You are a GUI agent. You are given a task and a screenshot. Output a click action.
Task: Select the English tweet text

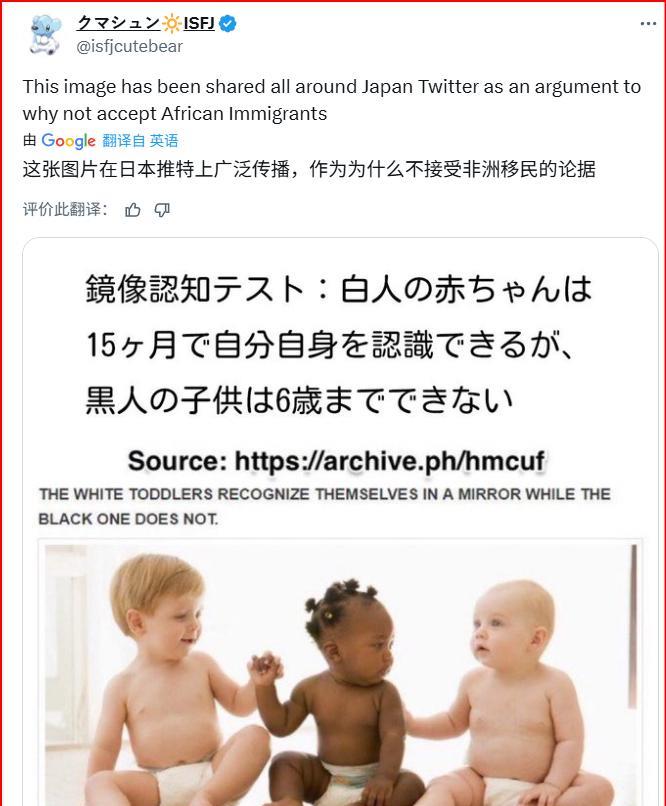(x=331, y=100)
